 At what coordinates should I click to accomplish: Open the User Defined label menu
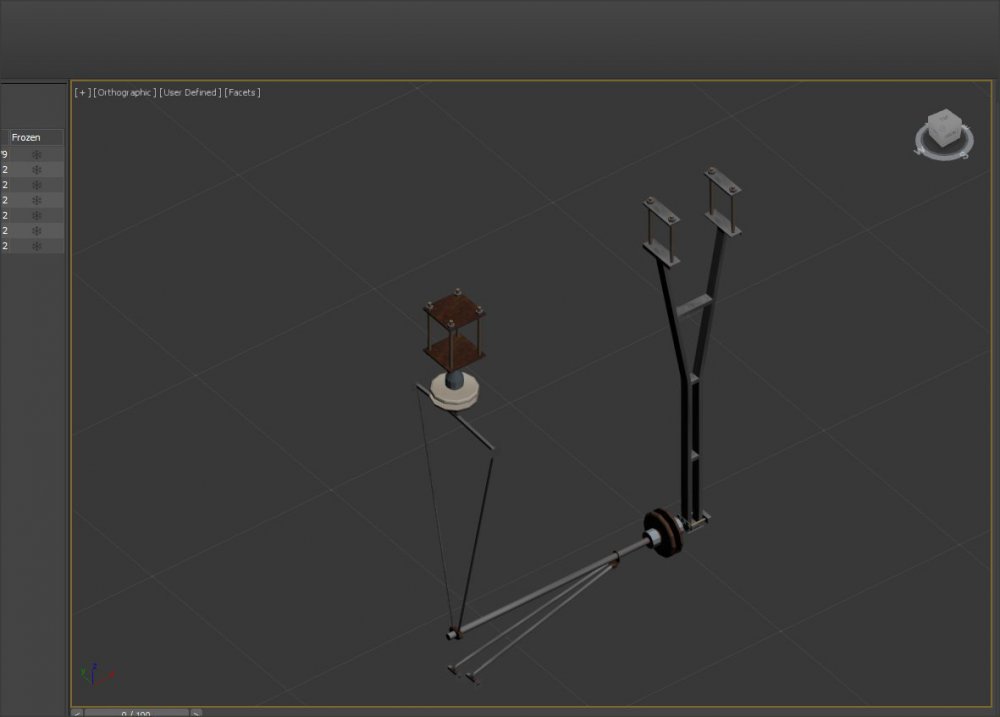[x=189, y=92]
